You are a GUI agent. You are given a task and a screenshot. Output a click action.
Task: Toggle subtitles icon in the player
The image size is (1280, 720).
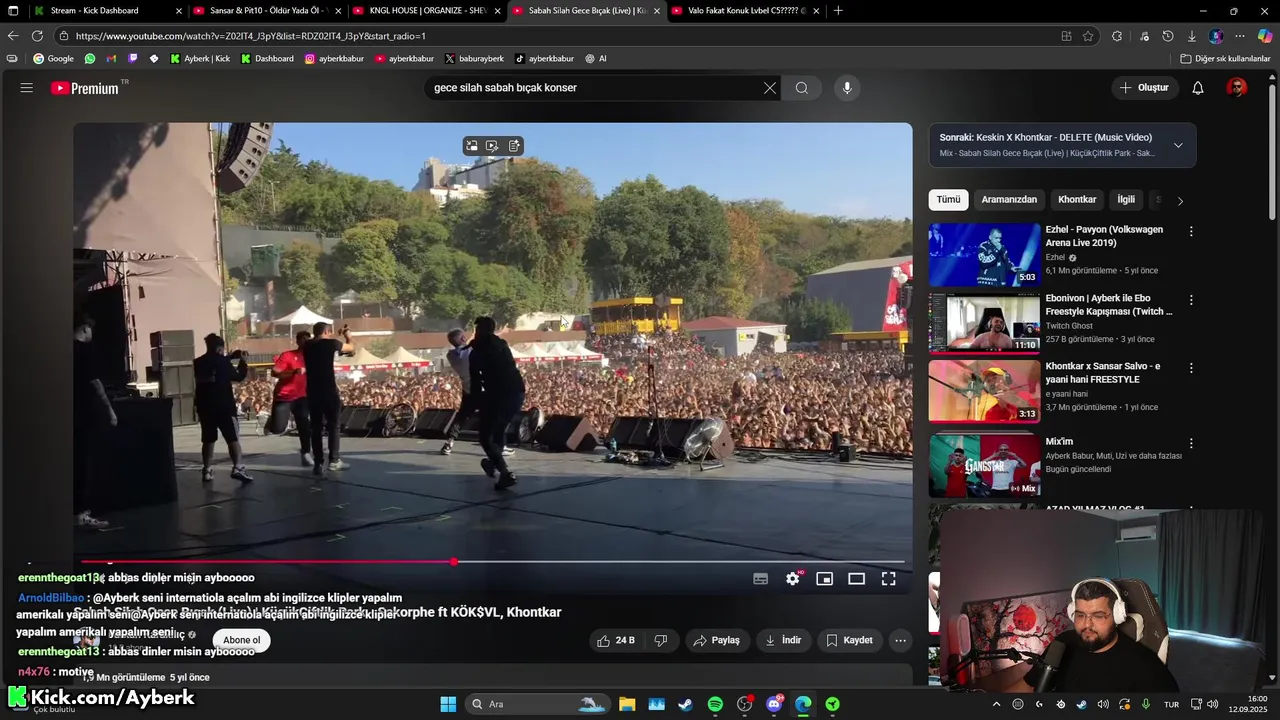[760, 578]
